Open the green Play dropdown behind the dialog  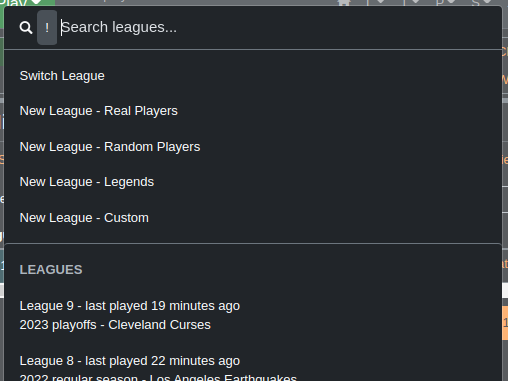pos(27,3)
